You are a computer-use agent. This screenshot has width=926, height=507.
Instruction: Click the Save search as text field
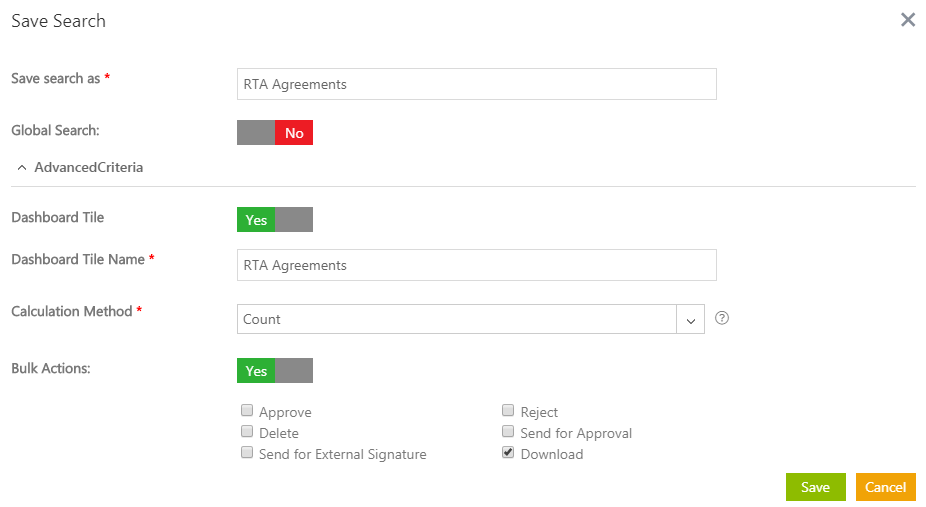click(x=477, y=85)
